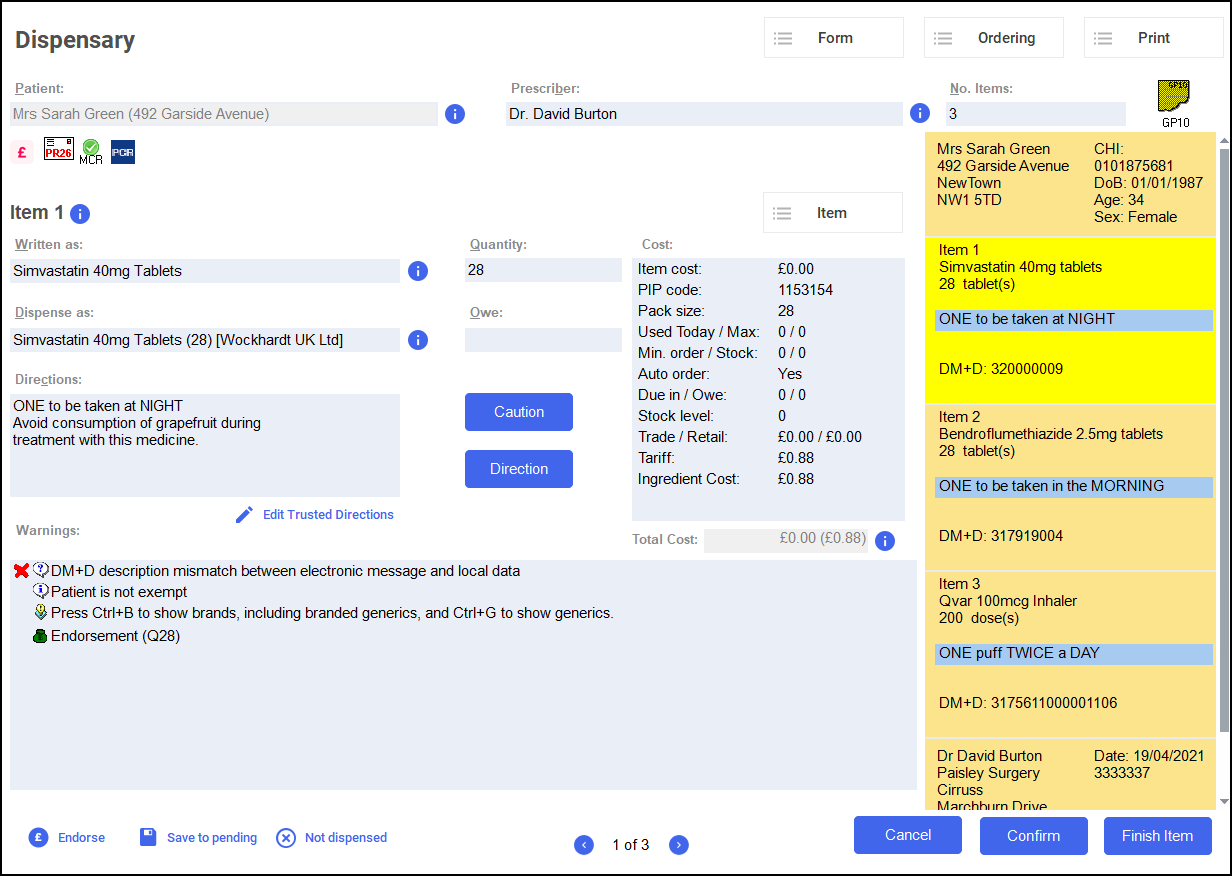Click the MCR green tick icon

[x=91, y=152]
